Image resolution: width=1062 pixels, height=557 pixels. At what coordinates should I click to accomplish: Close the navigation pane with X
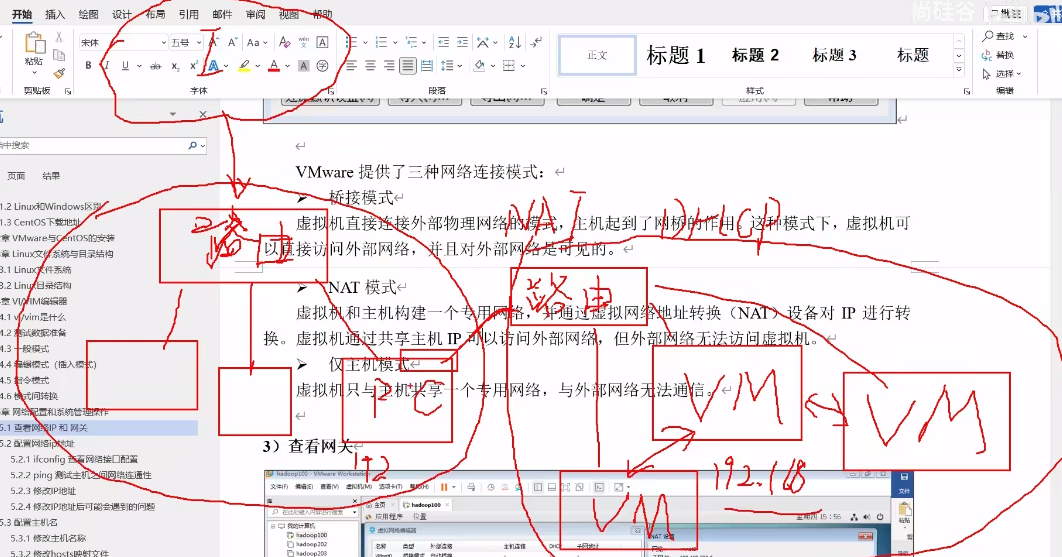tap(203, 115)
